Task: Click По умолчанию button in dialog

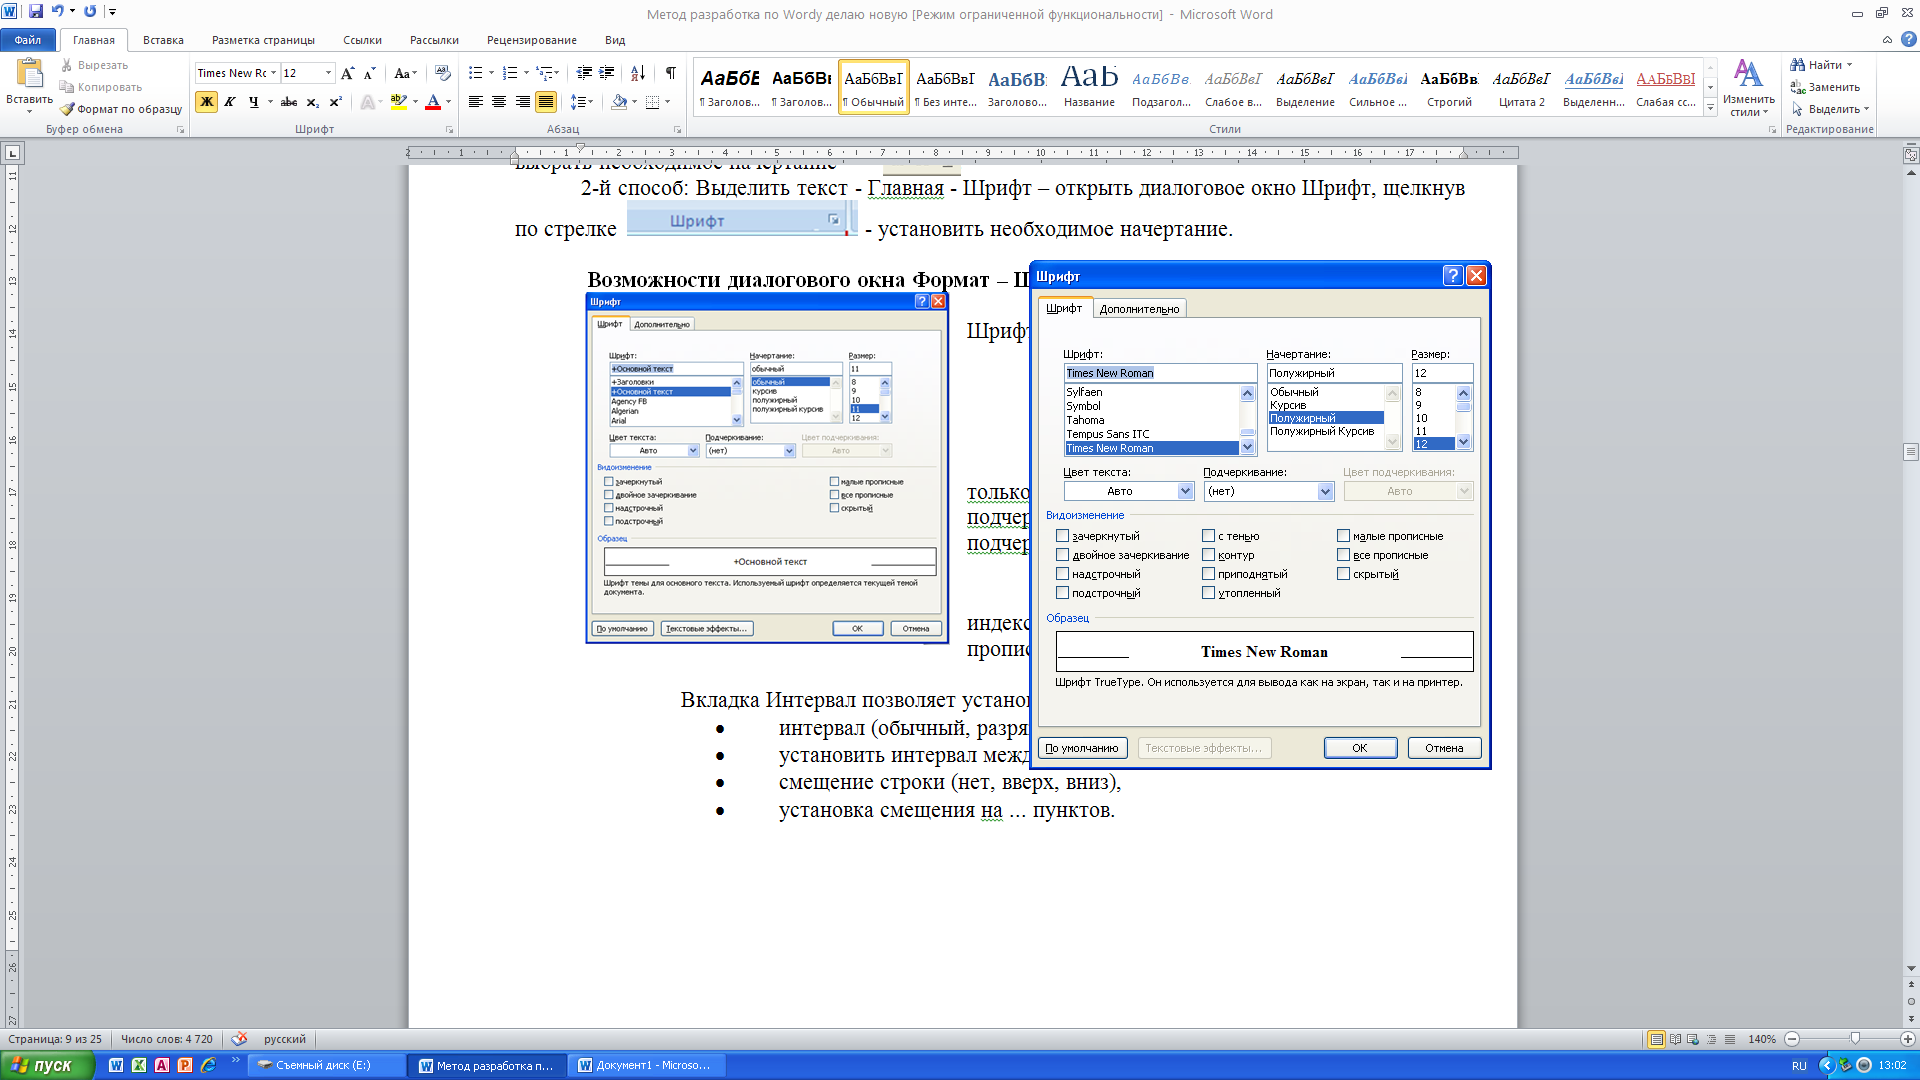Action: [x=1082, y=748]
